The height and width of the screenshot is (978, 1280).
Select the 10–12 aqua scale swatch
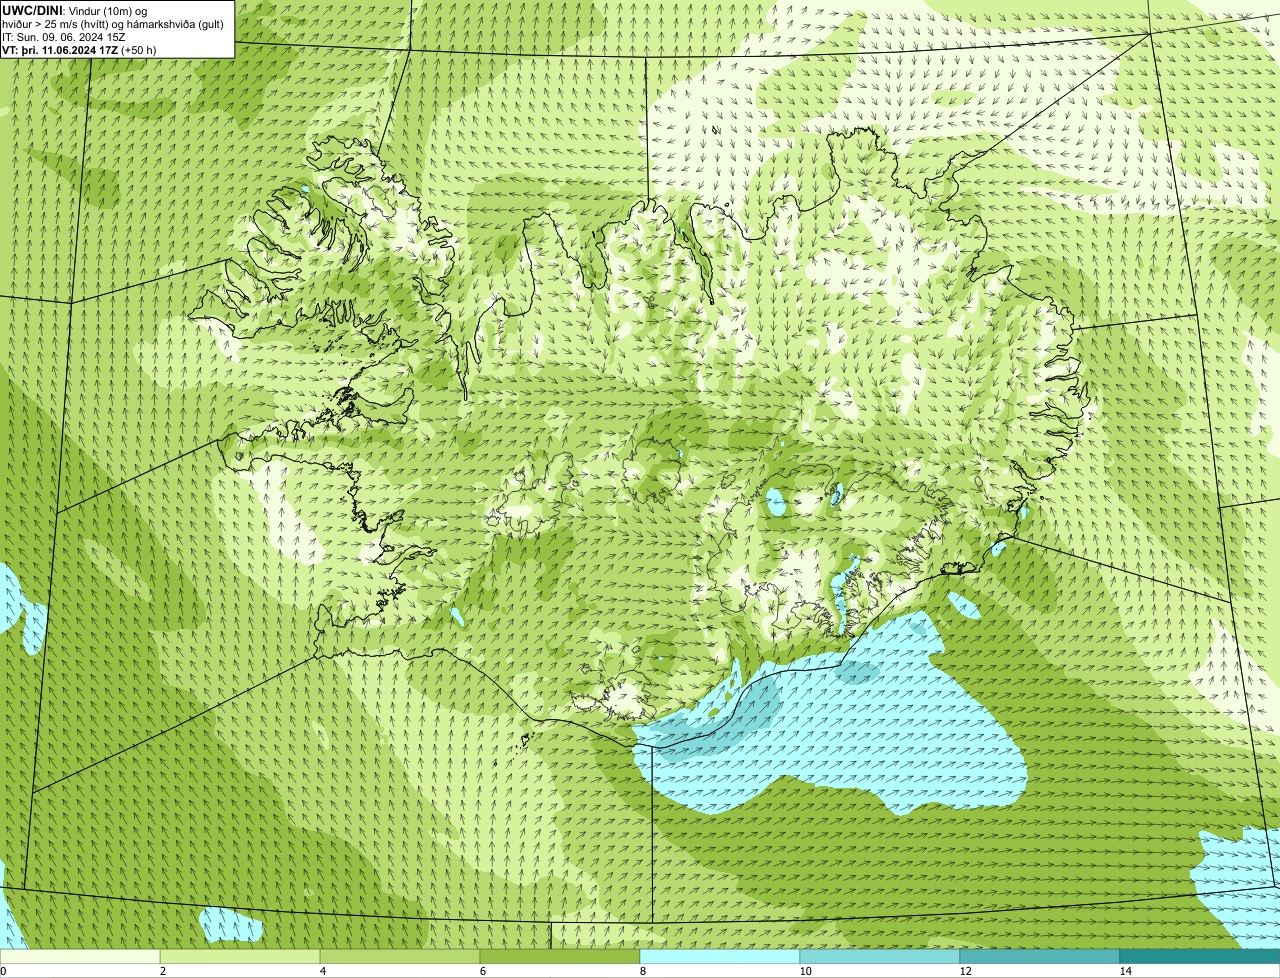tap(880, 956)
